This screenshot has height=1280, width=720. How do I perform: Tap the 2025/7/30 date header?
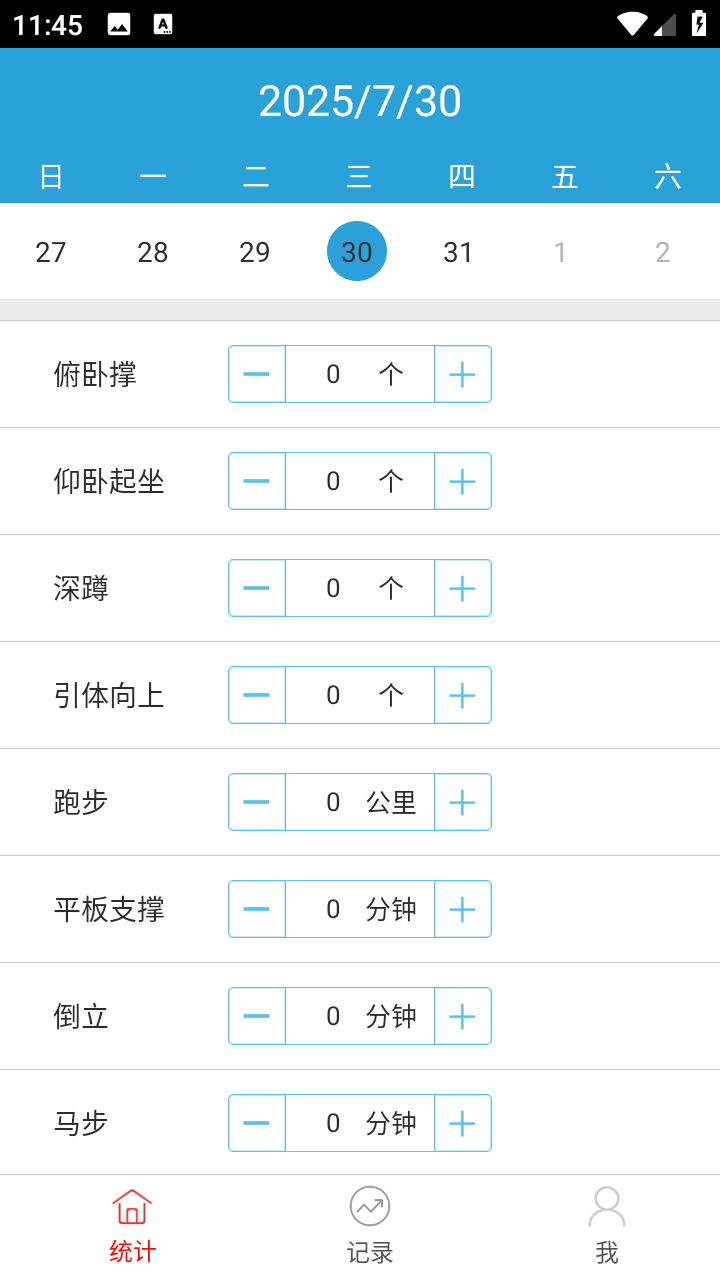[360, 101]
